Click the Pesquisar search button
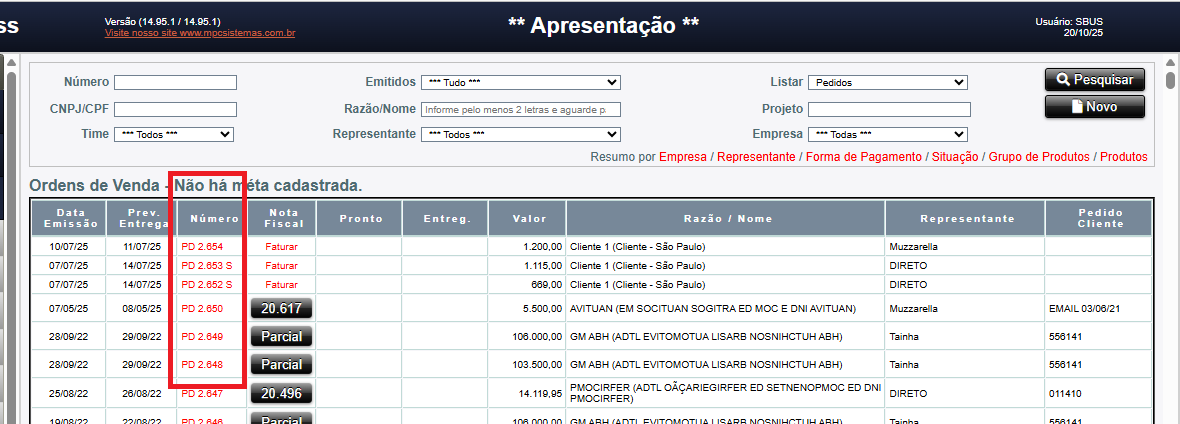This screenshot has width=1180, height=424. (1094, 80)
